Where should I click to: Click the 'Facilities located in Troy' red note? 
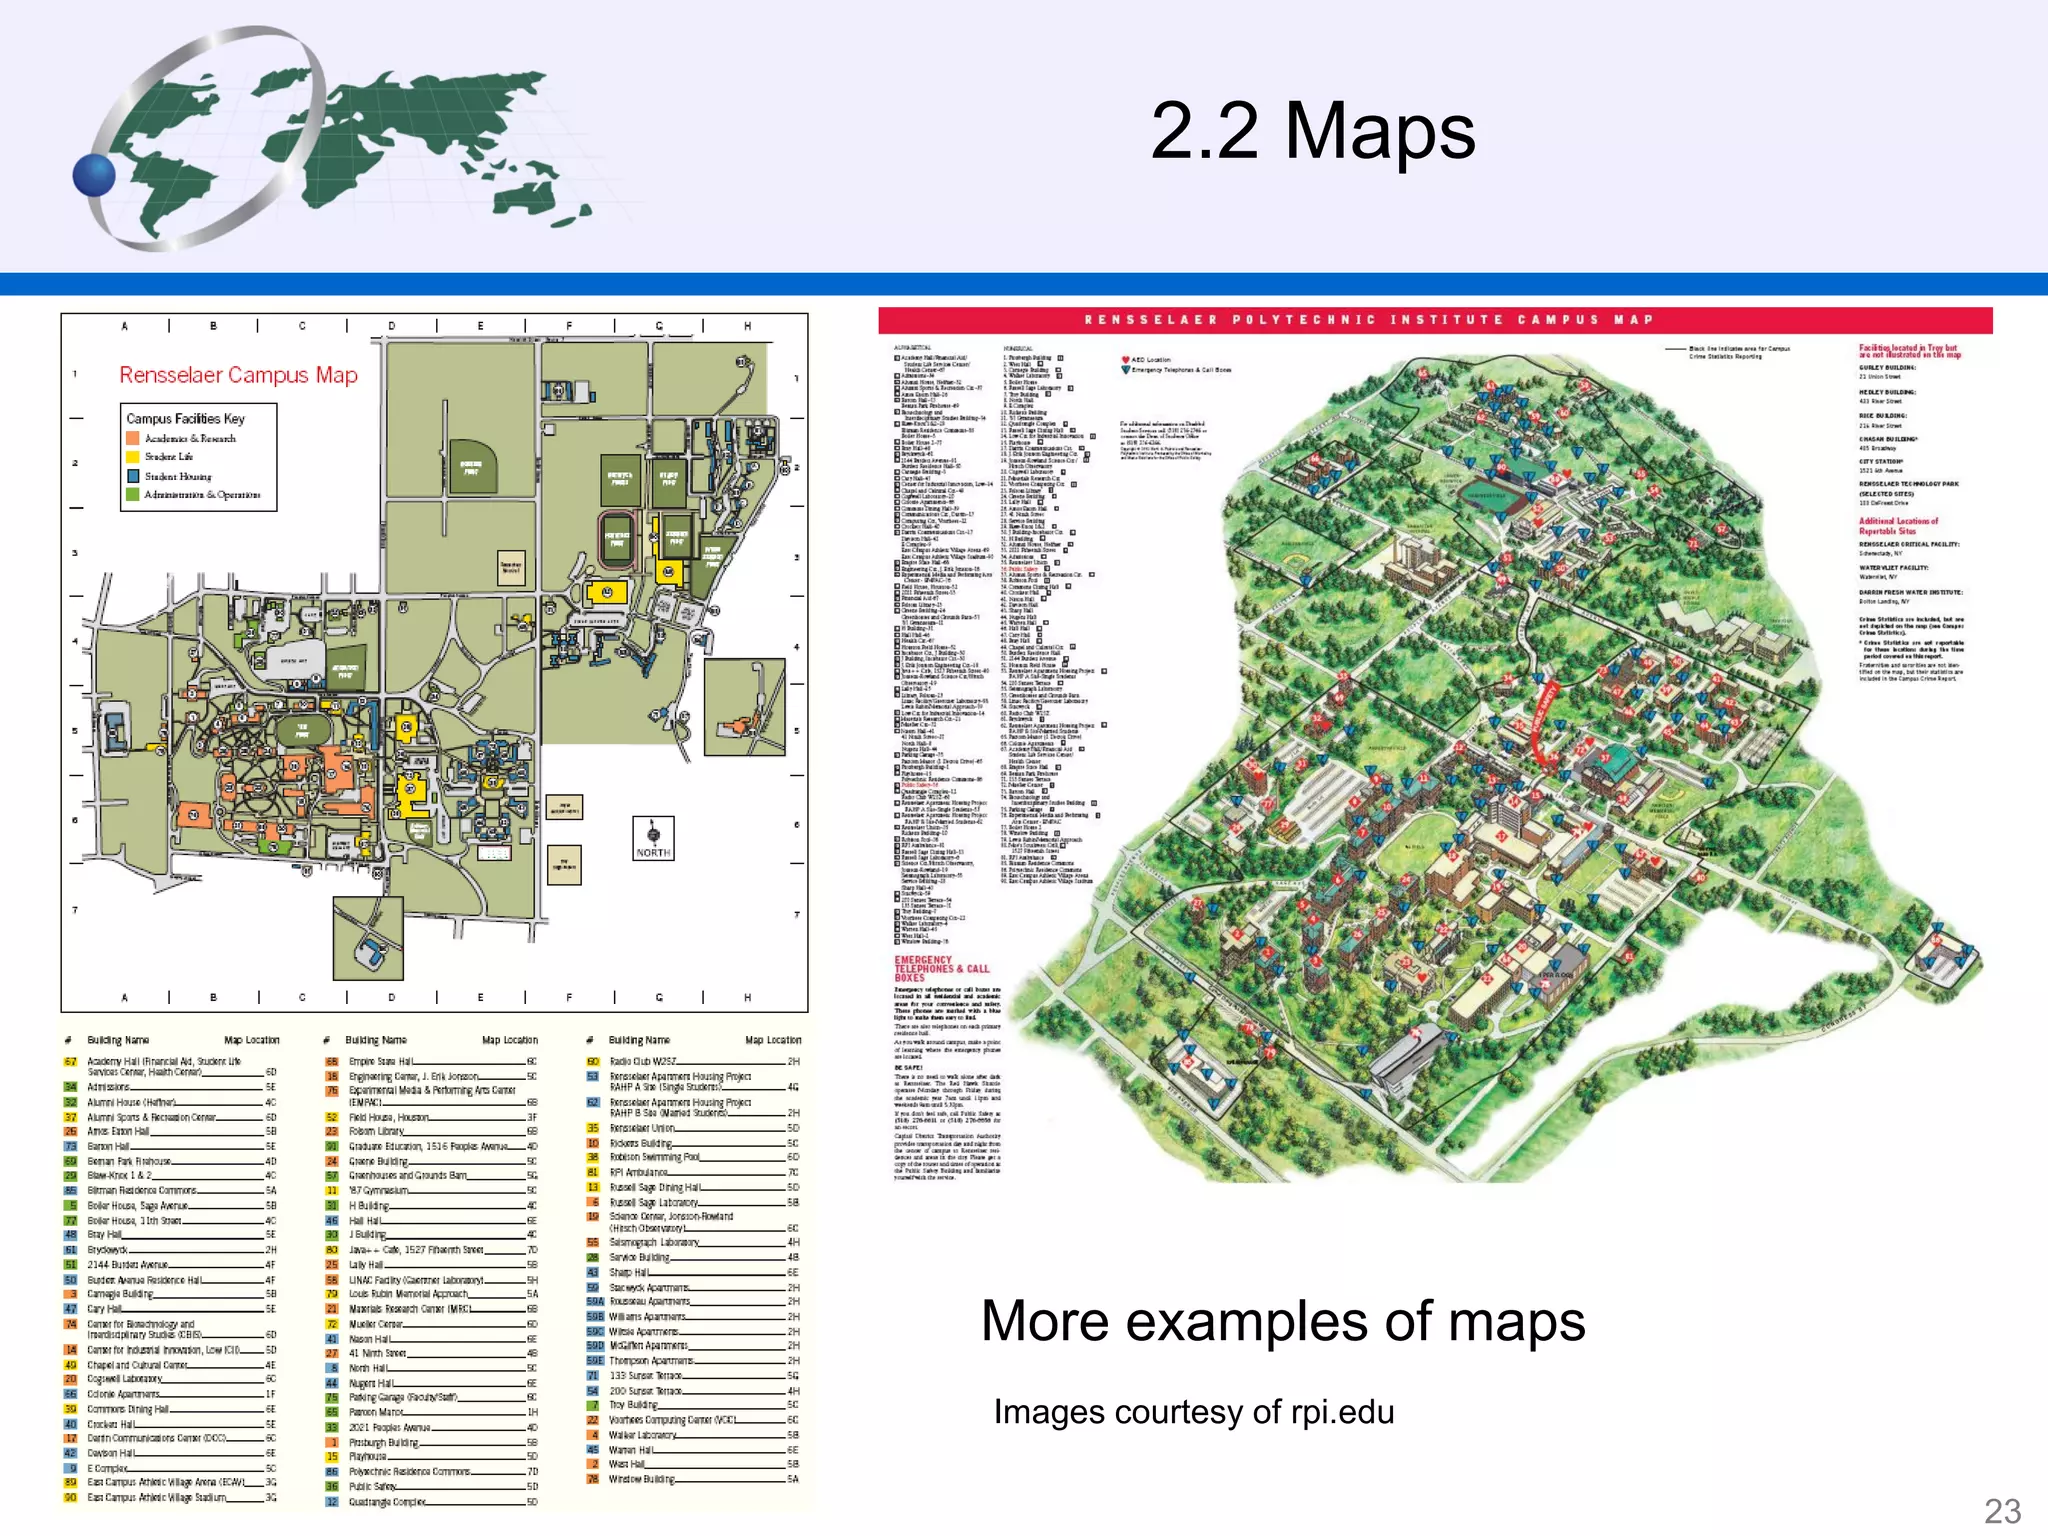pos(1909,351)
